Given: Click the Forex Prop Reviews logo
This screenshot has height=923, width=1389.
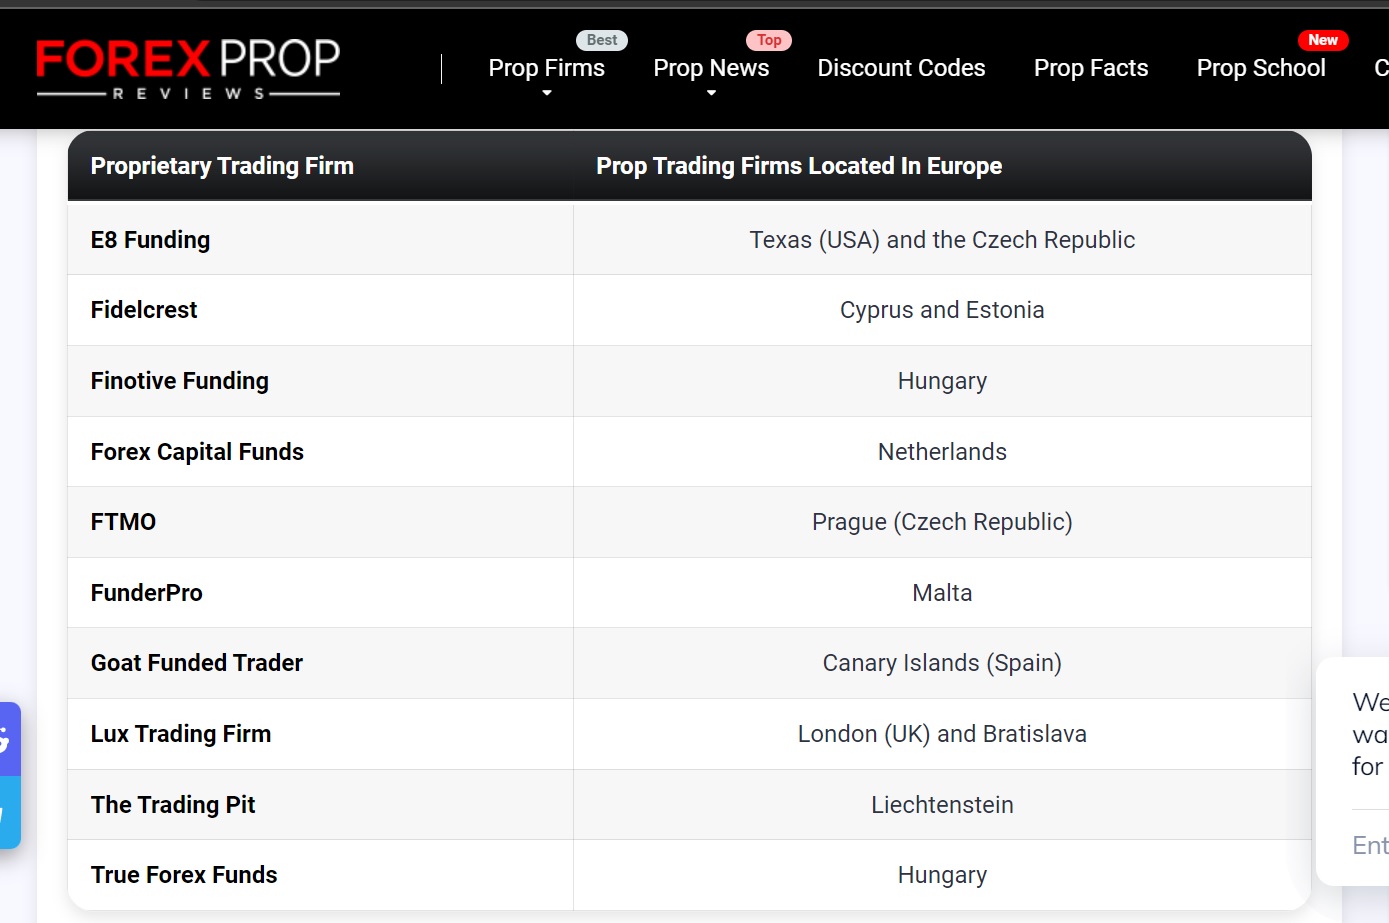Looking at the screenshot, I should coord(188,68).
